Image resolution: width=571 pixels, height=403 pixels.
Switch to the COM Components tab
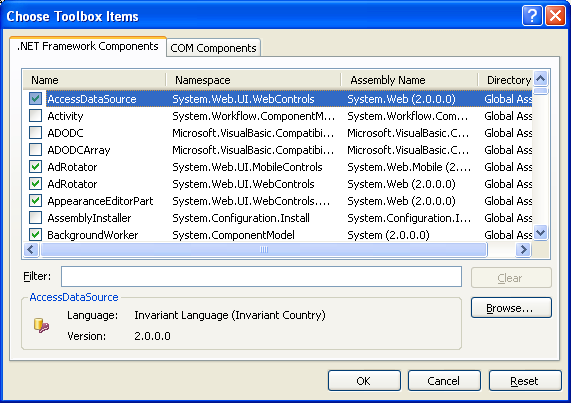pos(213,48)
